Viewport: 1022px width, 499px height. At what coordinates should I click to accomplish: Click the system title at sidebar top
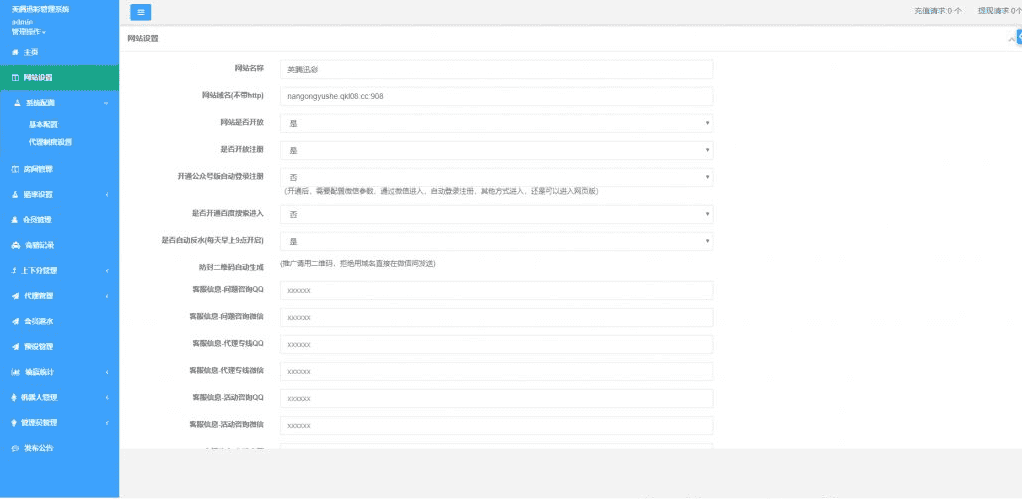40,10
